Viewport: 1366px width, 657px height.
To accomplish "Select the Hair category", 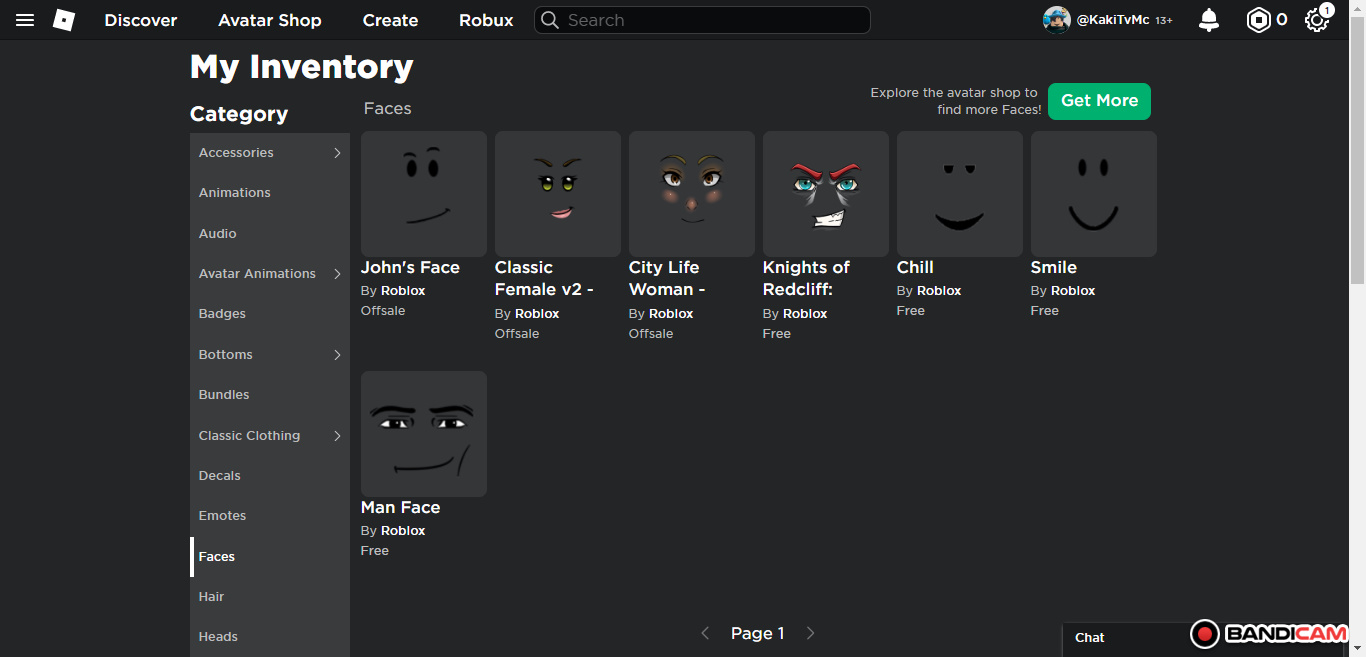I will tap(212, 597).
